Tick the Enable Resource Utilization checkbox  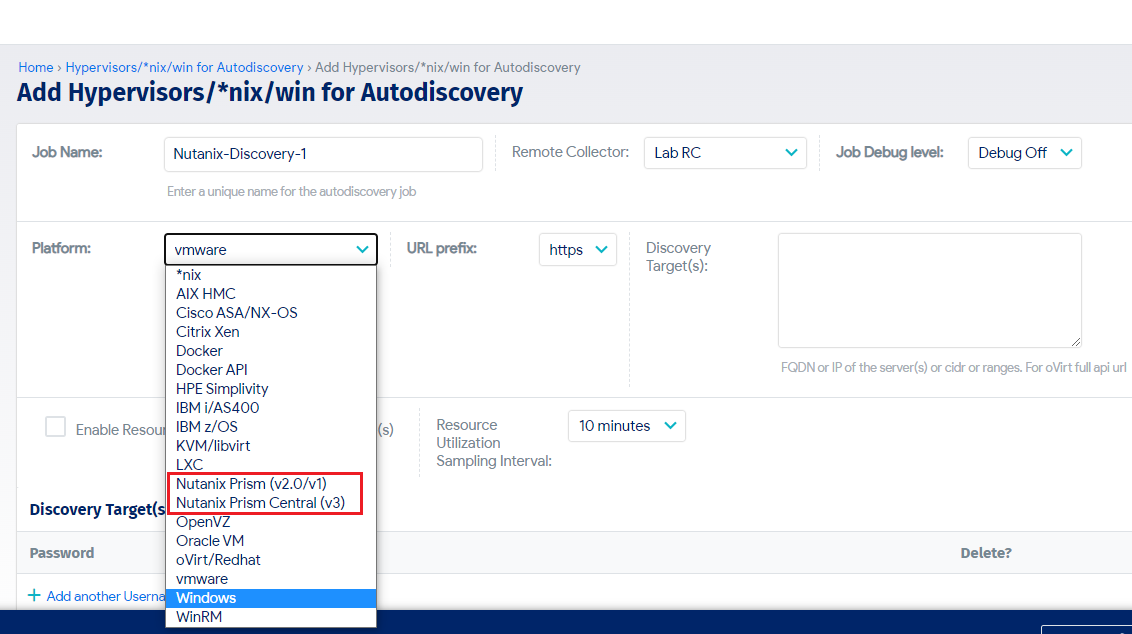56,427
